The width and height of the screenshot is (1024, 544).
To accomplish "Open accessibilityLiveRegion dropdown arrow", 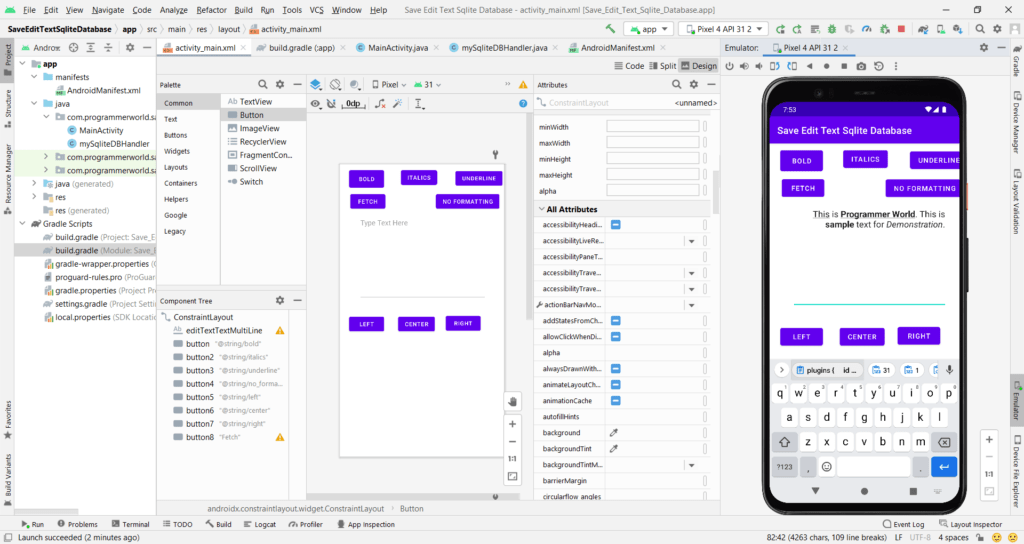I will pos(692,241).
